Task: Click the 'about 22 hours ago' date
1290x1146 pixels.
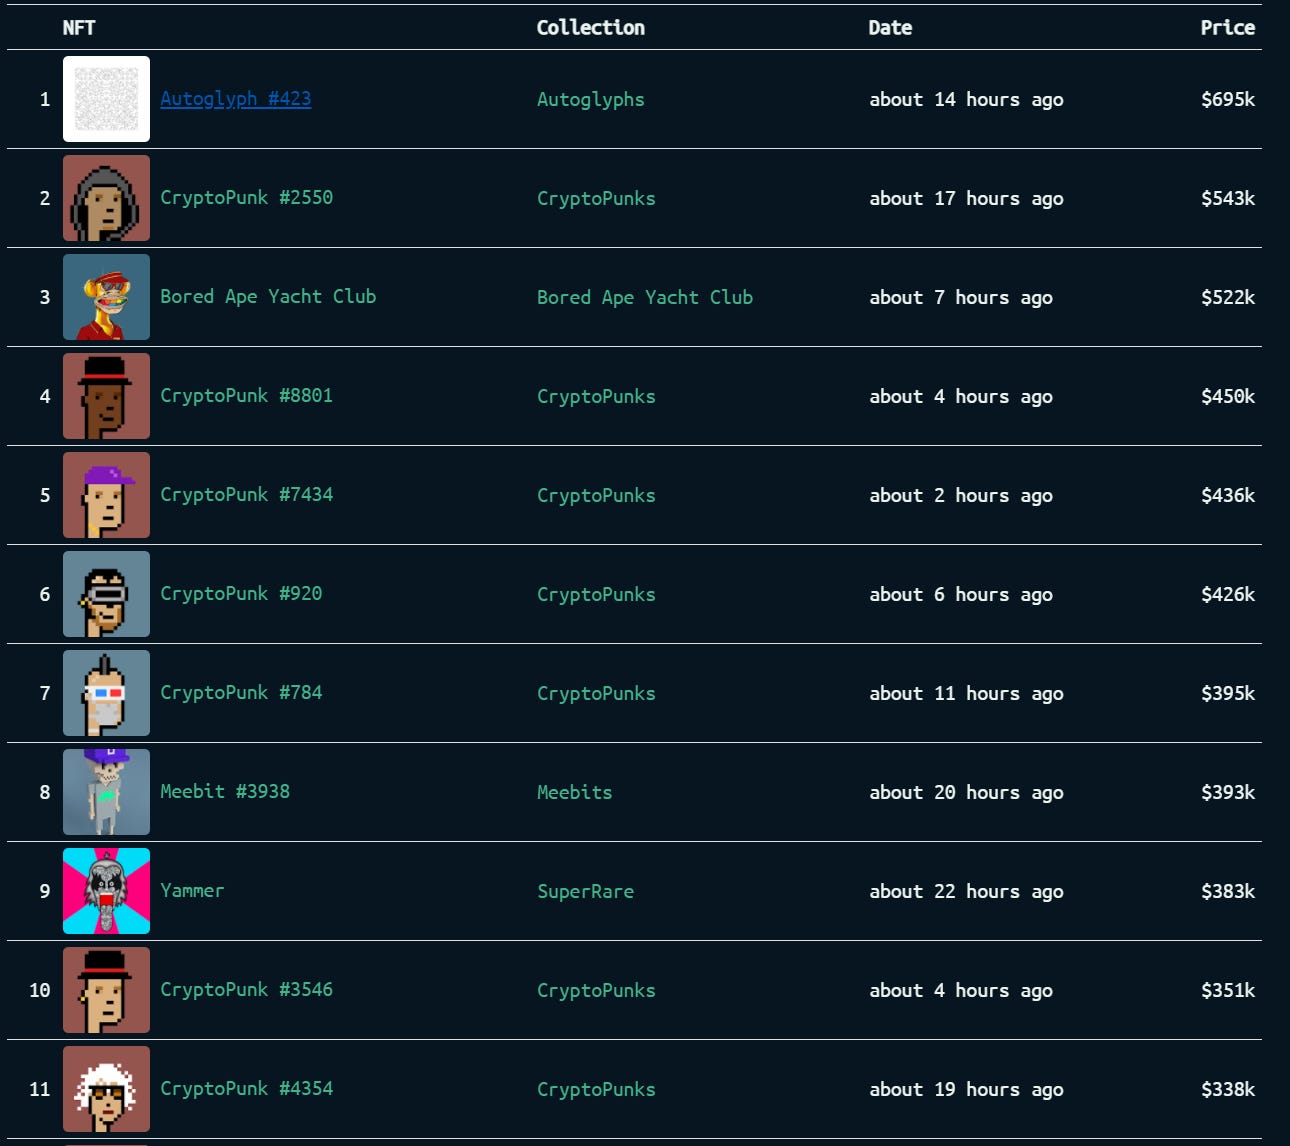Action: tap(966, 892)
